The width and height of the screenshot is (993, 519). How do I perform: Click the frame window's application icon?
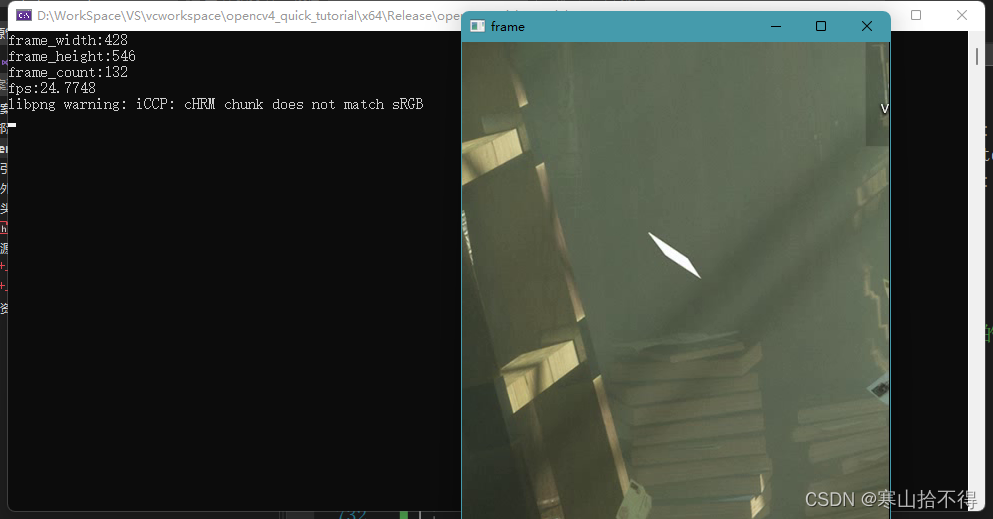(478, 26)
